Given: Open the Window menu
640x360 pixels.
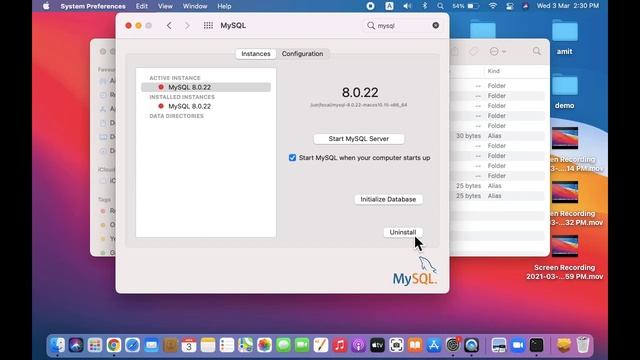Looking at the screenshot, I should (195, 6).
